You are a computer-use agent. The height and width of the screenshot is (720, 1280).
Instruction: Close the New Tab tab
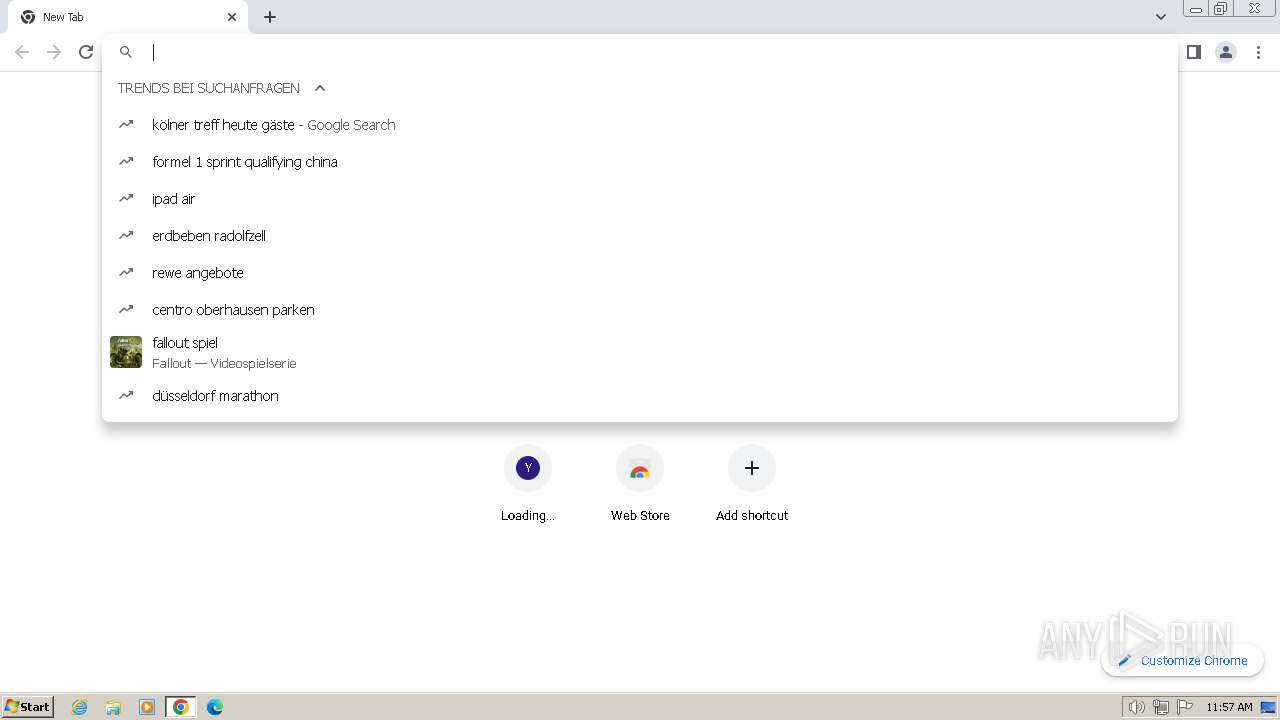pos(232,17)
